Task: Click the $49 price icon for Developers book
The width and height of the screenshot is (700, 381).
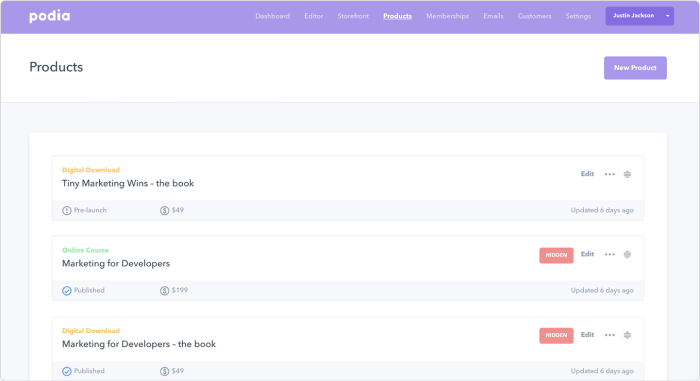Action: tap(164, 371)
